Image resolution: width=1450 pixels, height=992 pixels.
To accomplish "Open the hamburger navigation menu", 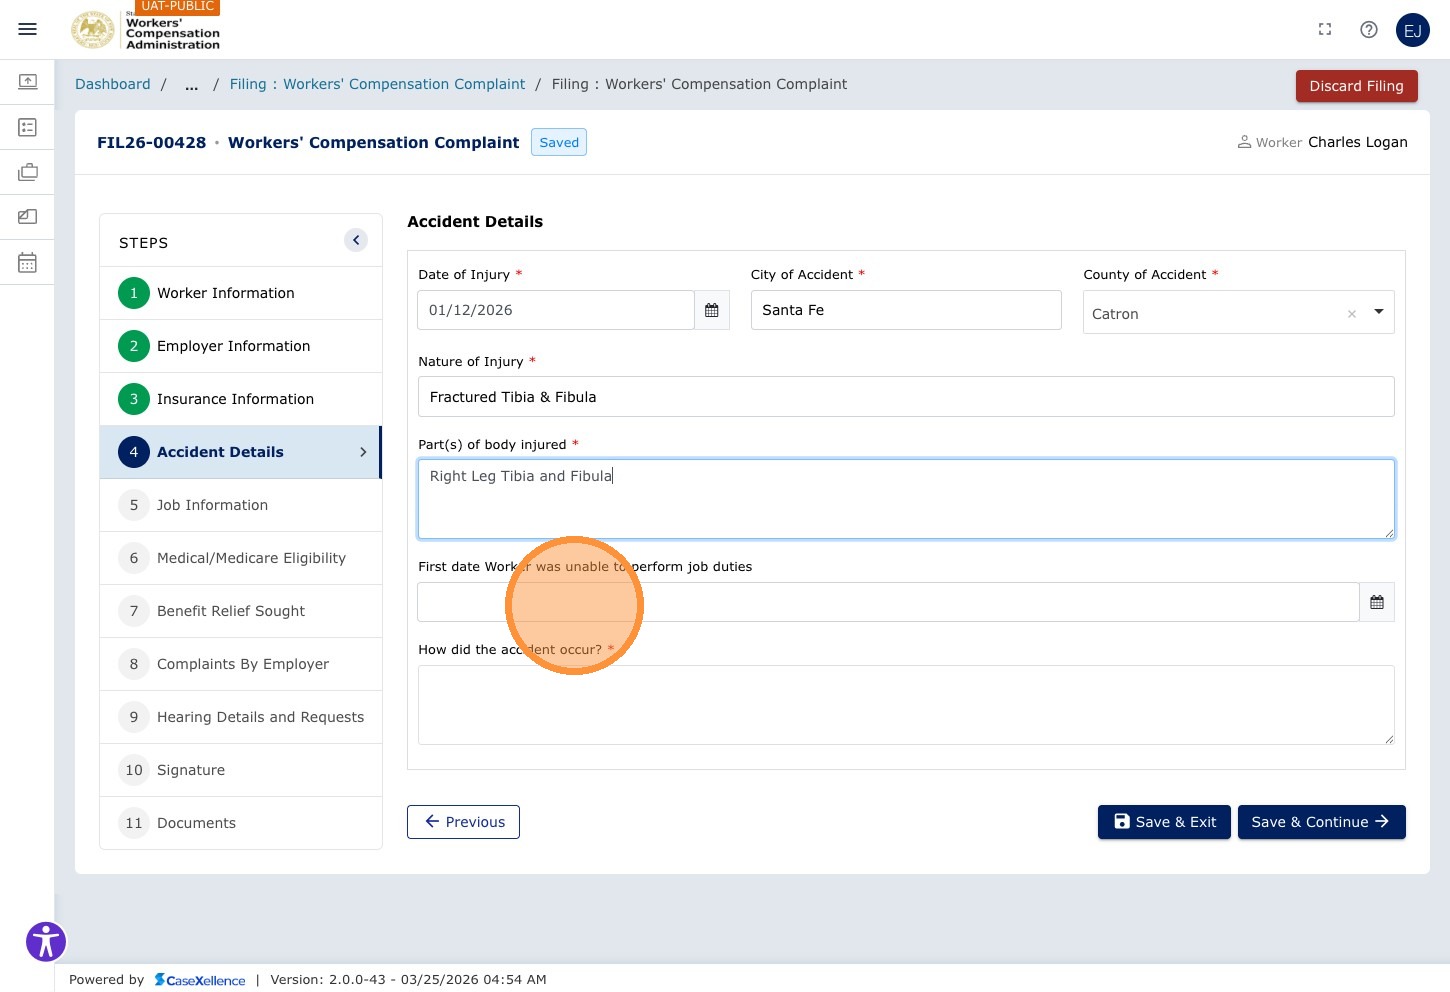I will click(28, 29).
